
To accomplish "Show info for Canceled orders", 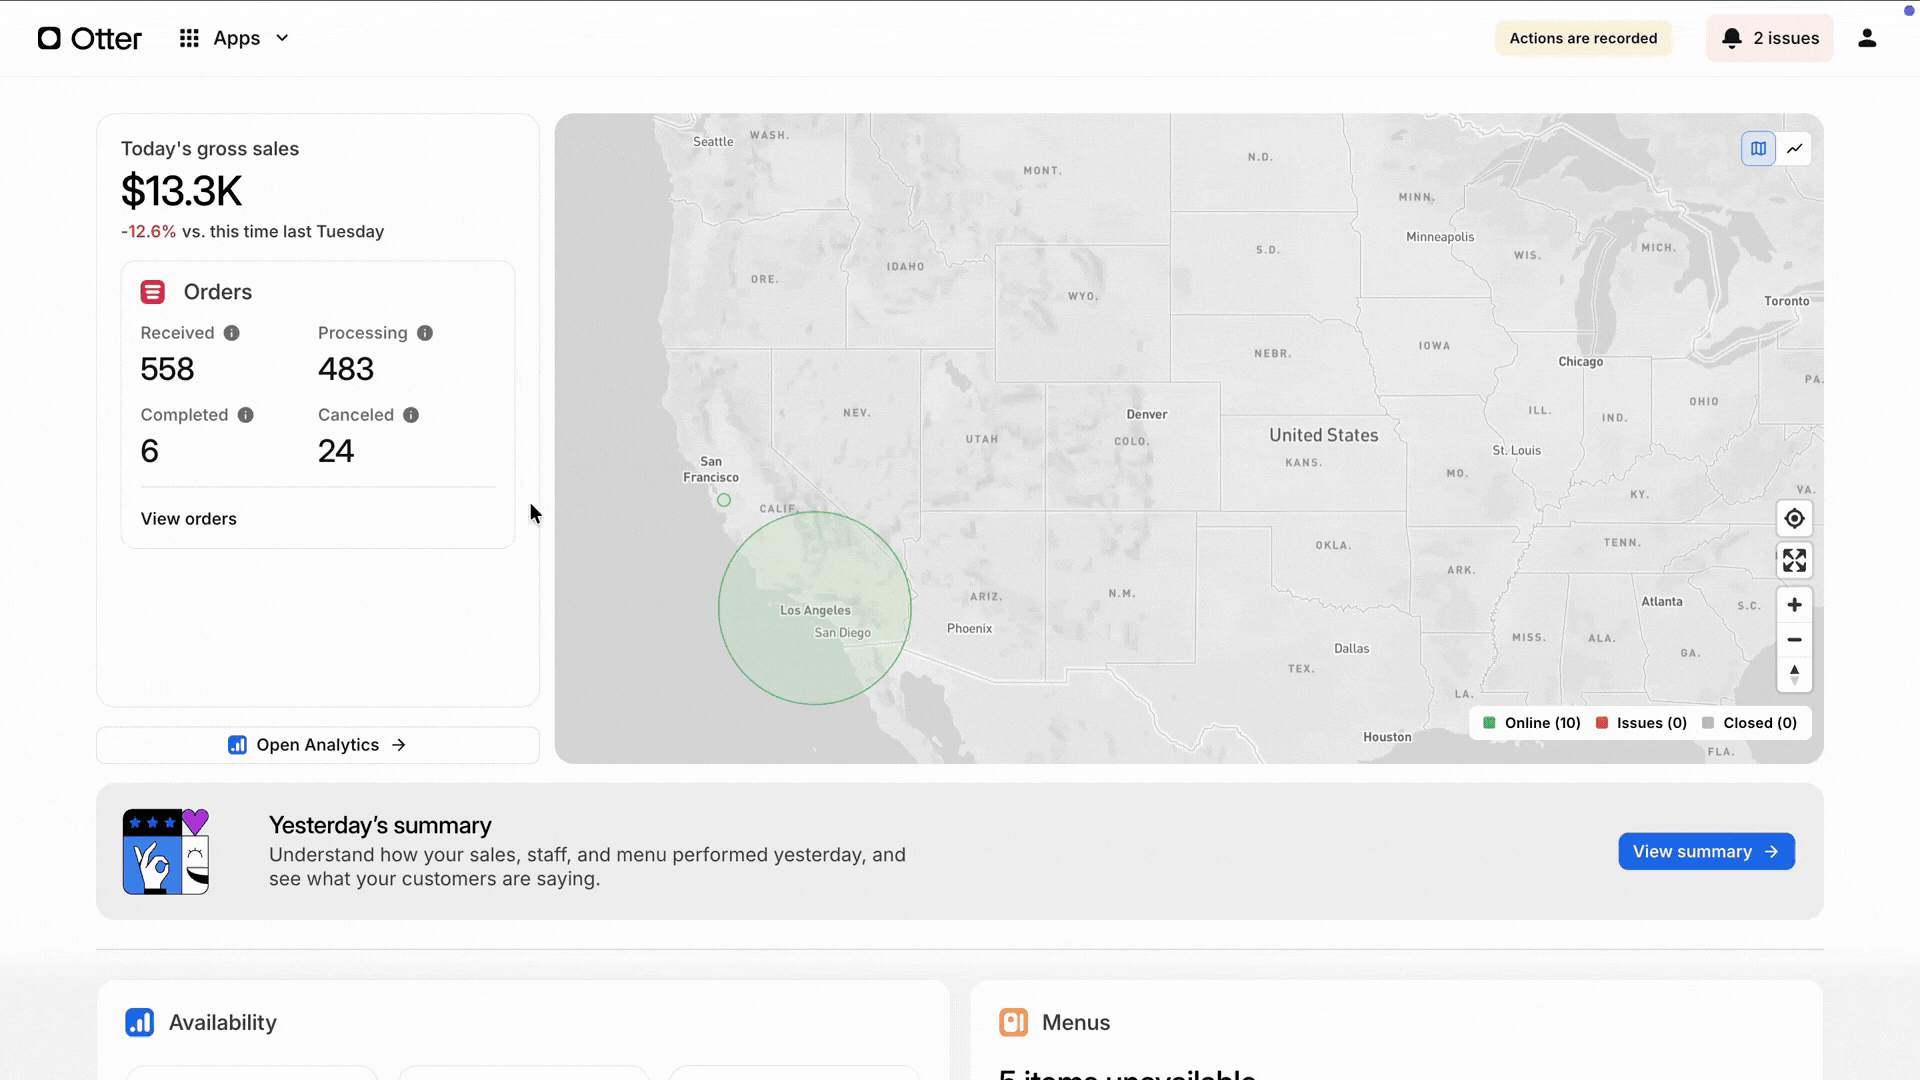I will coord(411,415).
